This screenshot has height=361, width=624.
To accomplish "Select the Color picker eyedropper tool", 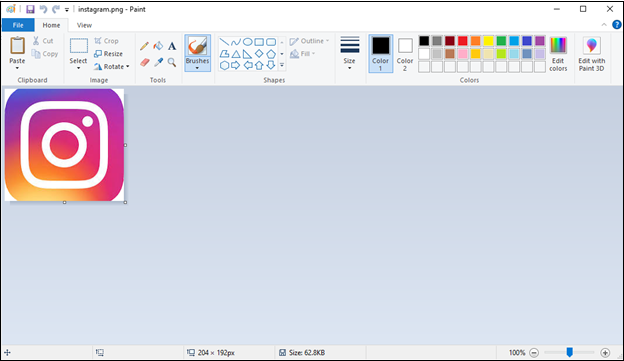I will (x=158, y=62).
